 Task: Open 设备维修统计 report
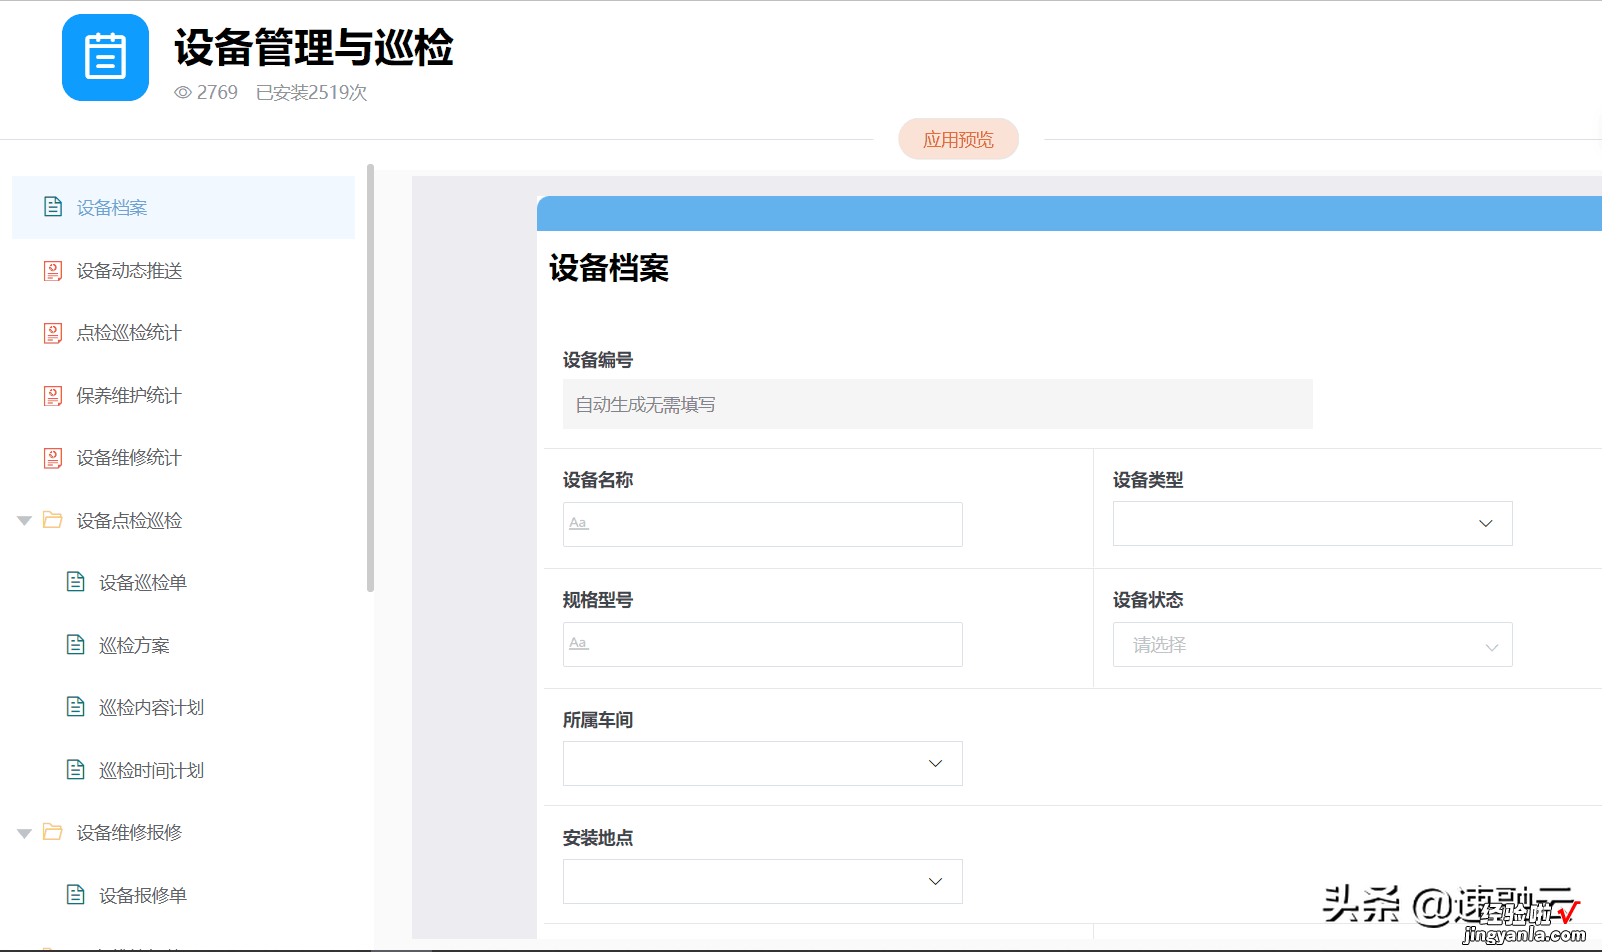pos(129,458)
